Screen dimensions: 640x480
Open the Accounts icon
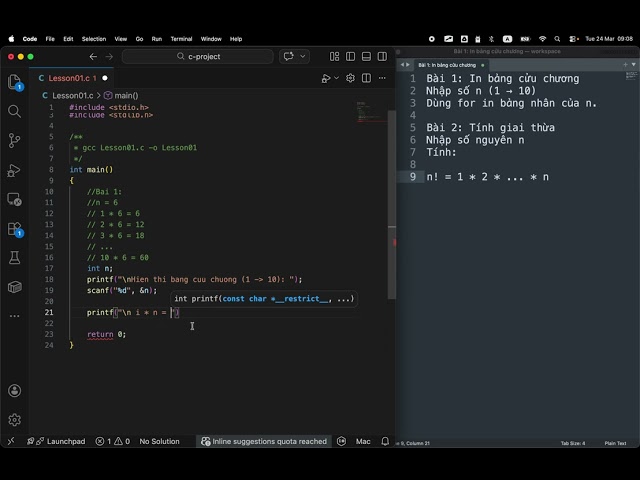click(15, 391)
